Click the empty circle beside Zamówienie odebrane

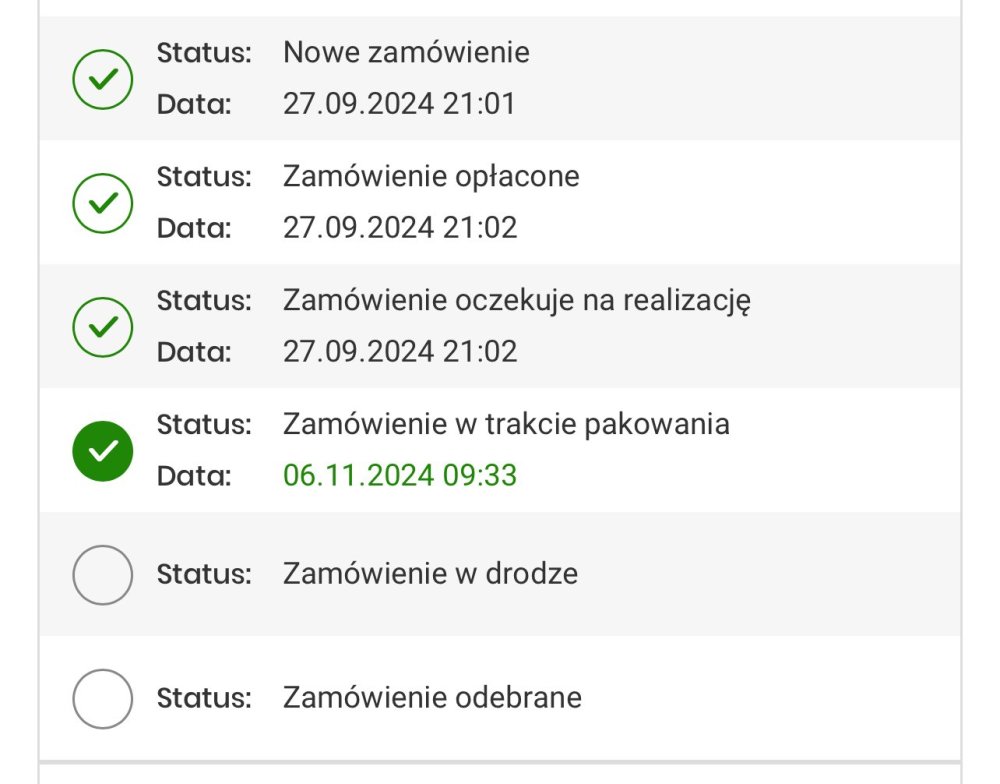(x=103, y=698)
